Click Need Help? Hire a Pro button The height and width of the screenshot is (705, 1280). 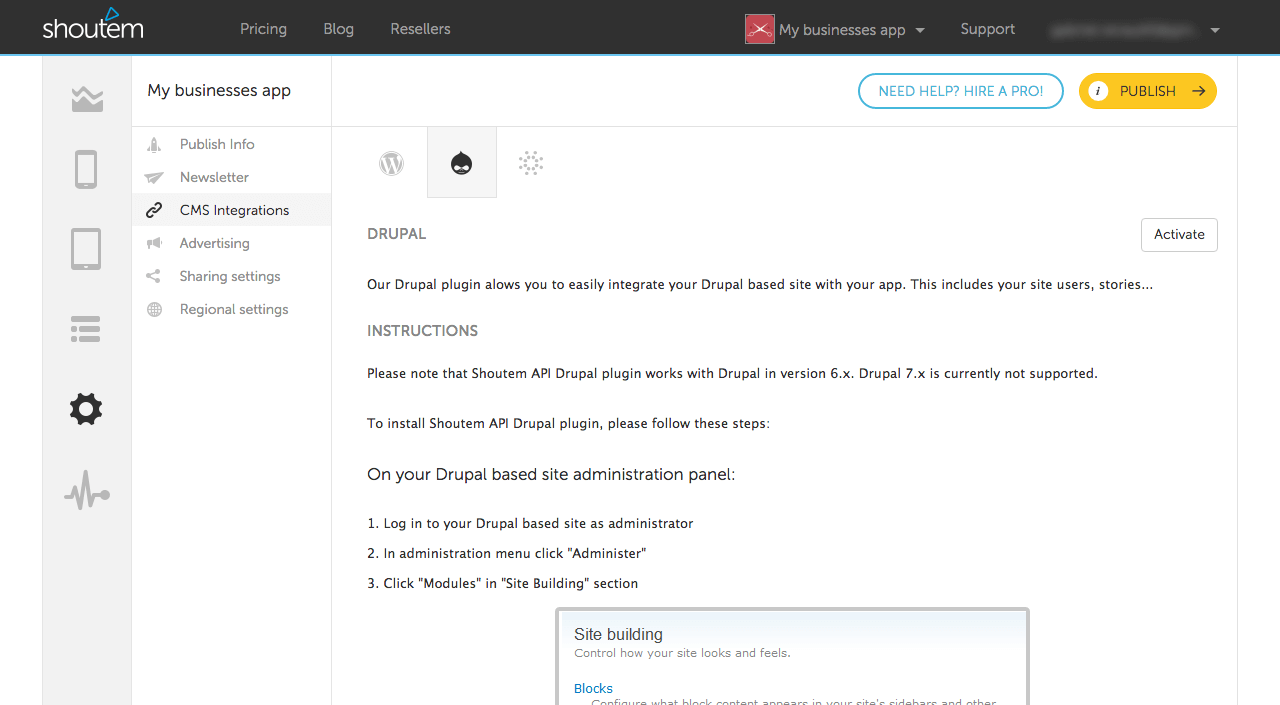click(x=960, y=91)
